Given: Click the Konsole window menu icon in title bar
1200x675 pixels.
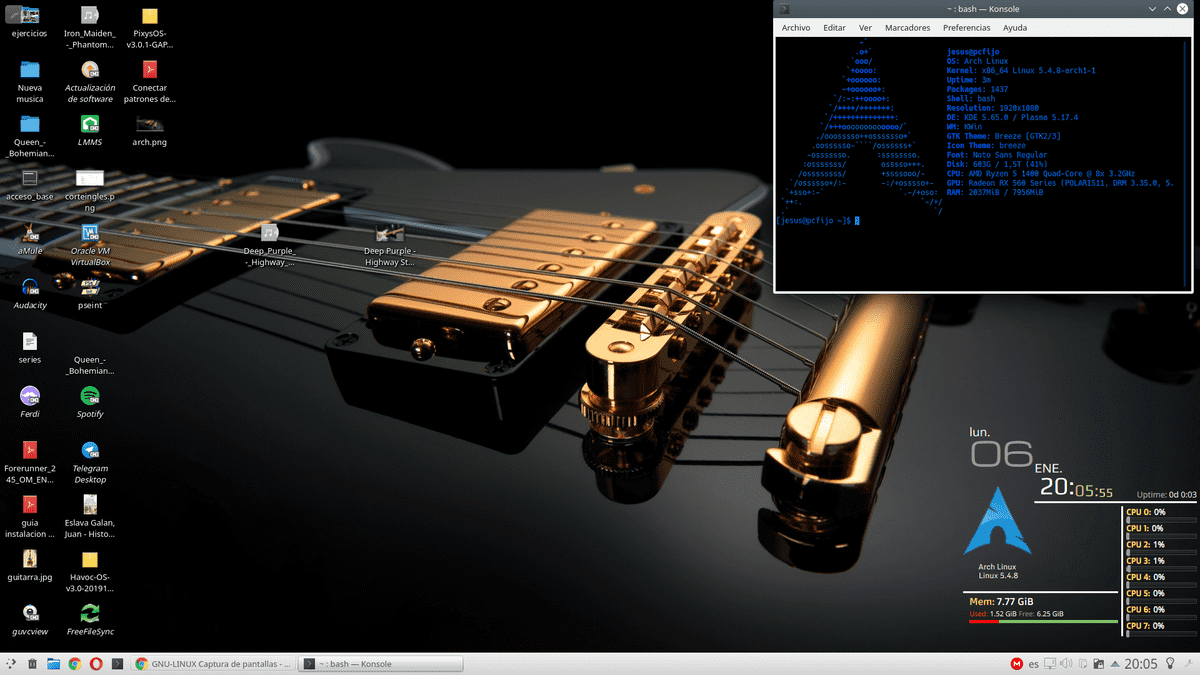Looking at the screenshot, I should coord(785,9).
